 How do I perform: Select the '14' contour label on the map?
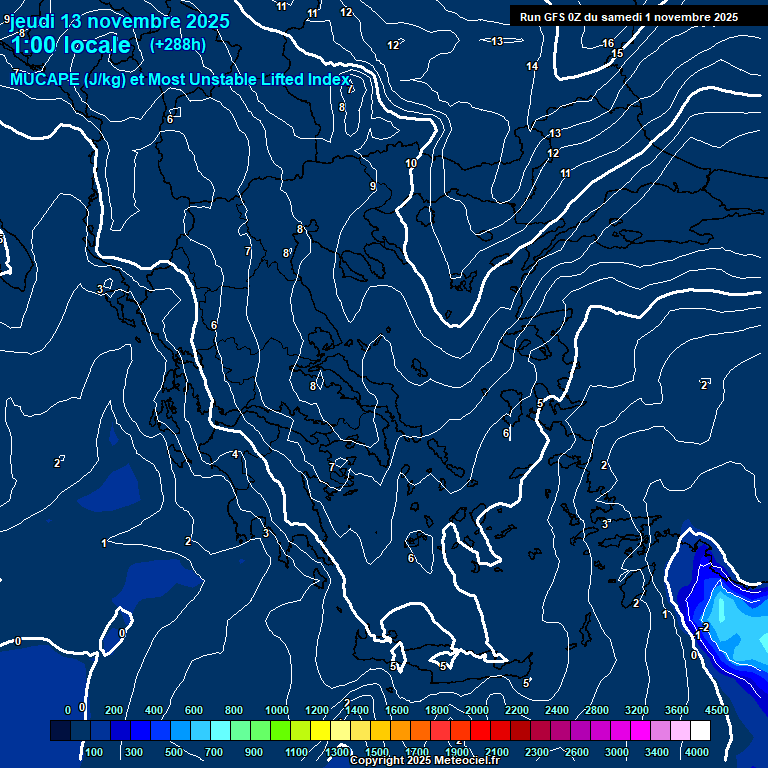[532, 66]
